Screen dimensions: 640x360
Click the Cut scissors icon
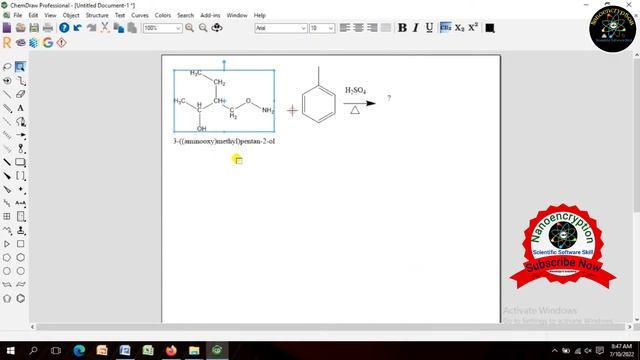[x=105, y=28]
